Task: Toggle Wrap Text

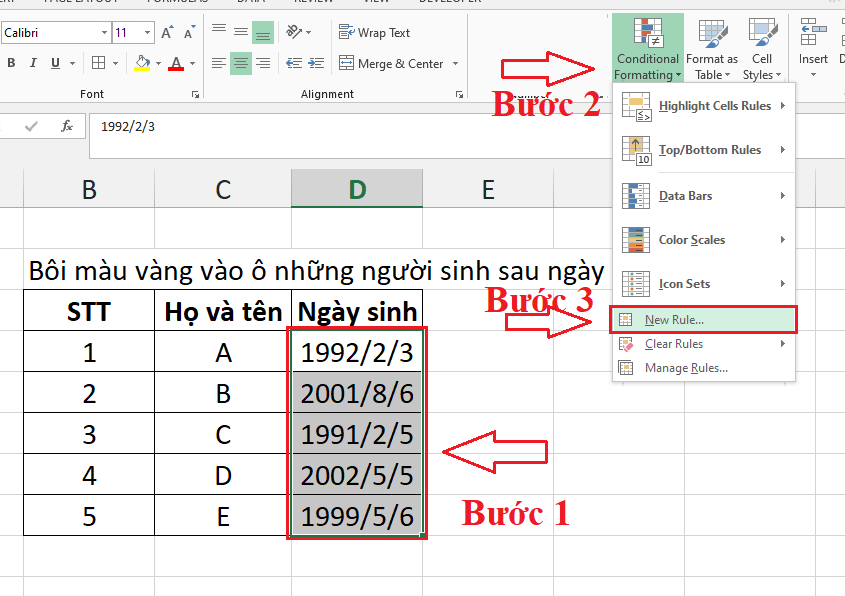Action: pos(375,33)
